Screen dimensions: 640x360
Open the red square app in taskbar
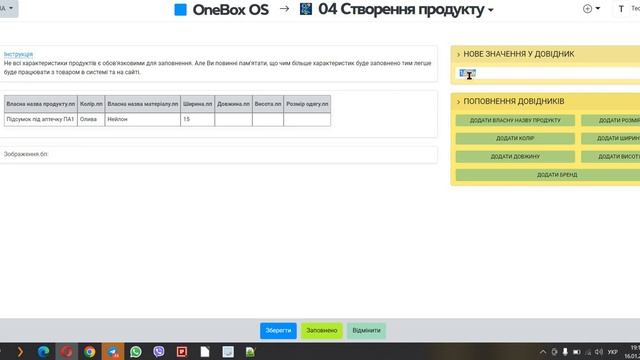pyautogui.click(x=182, y=351)
